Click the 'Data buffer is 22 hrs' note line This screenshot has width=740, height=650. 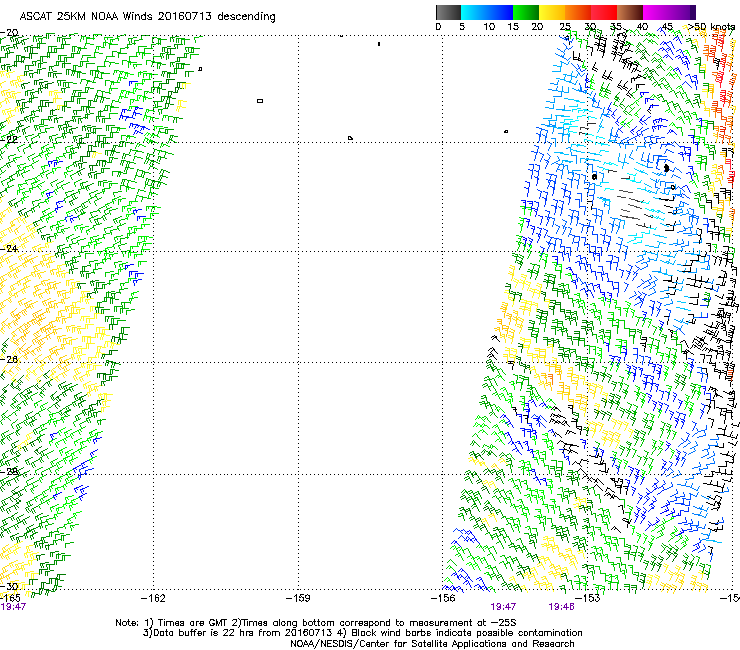click(362, 633)
